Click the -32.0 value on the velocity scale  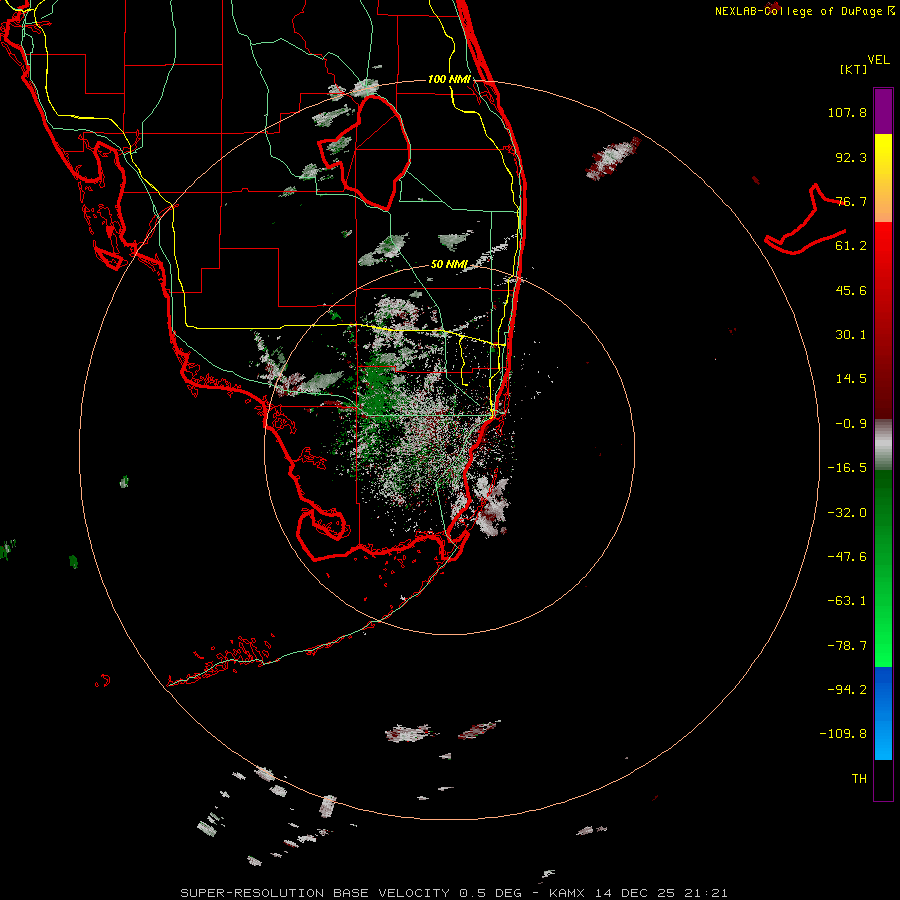[847, 513]
